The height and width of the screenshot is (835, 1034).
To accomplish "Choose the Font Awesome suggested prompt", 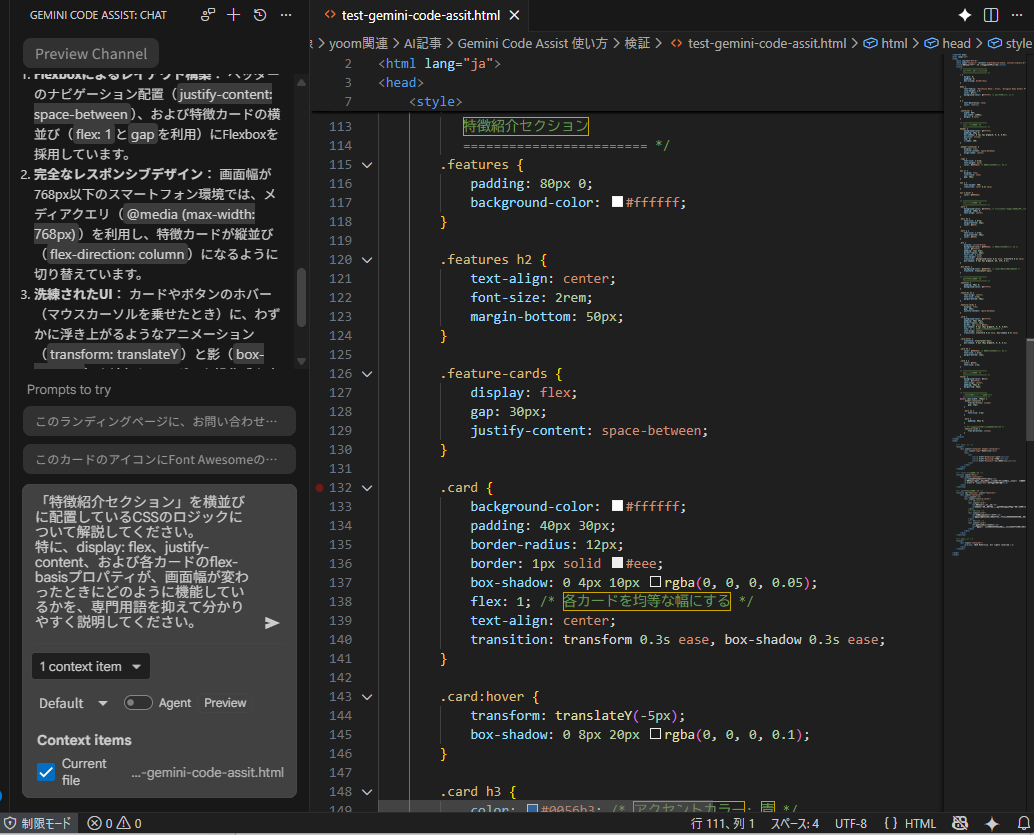I will (159, 460).
